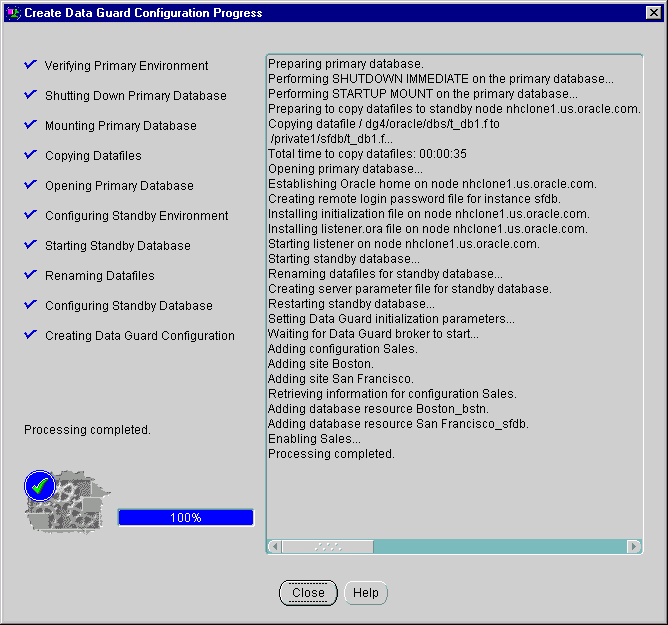Click the green checkmark completion badge
Screen dimensions: 668x625
pos(40,486)
